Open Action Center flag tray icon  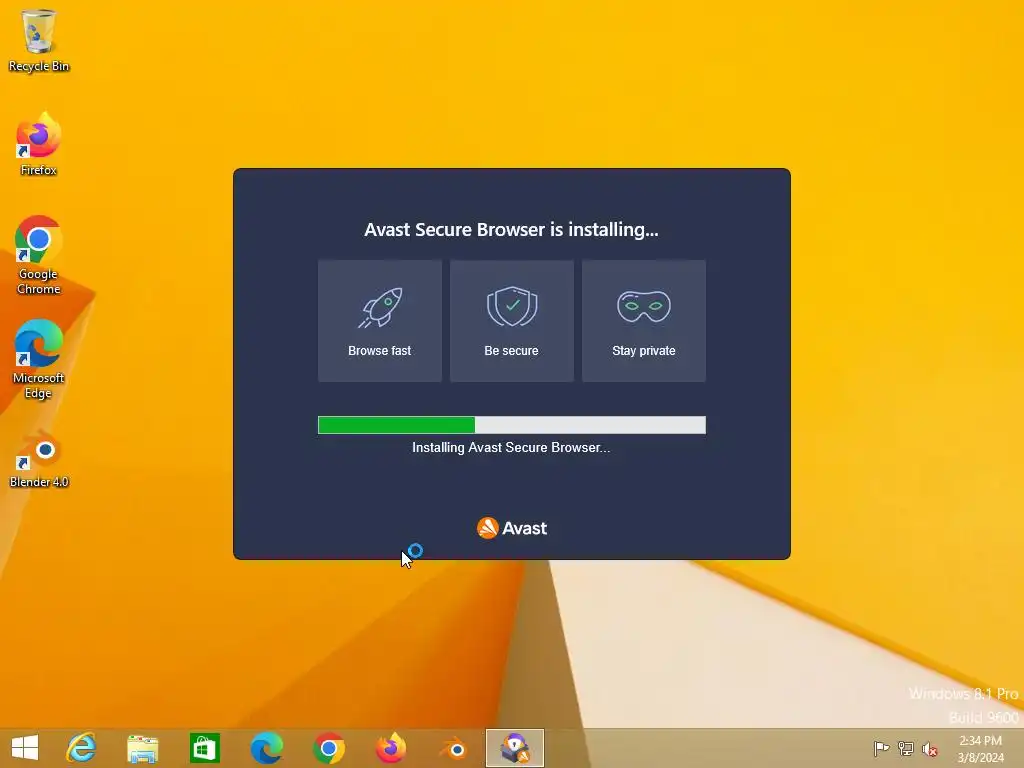[x=881, y=748]
